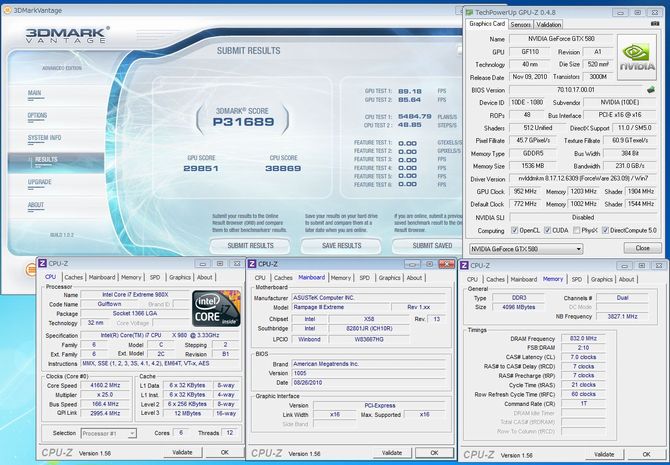The image size is (670, 465).
Task: Click the GPU score value 29851
Action: (201, 168)
